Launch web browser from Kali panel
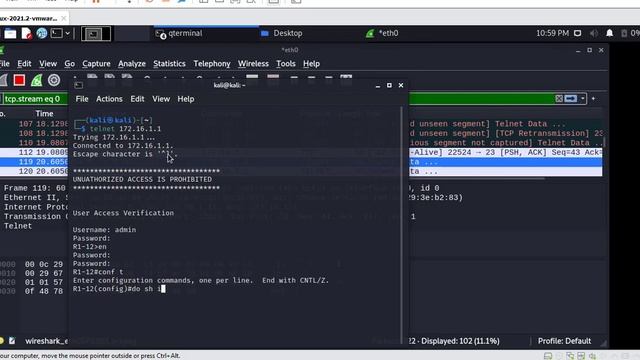Screen dimensions: 640x360 [x=42, y=33]
